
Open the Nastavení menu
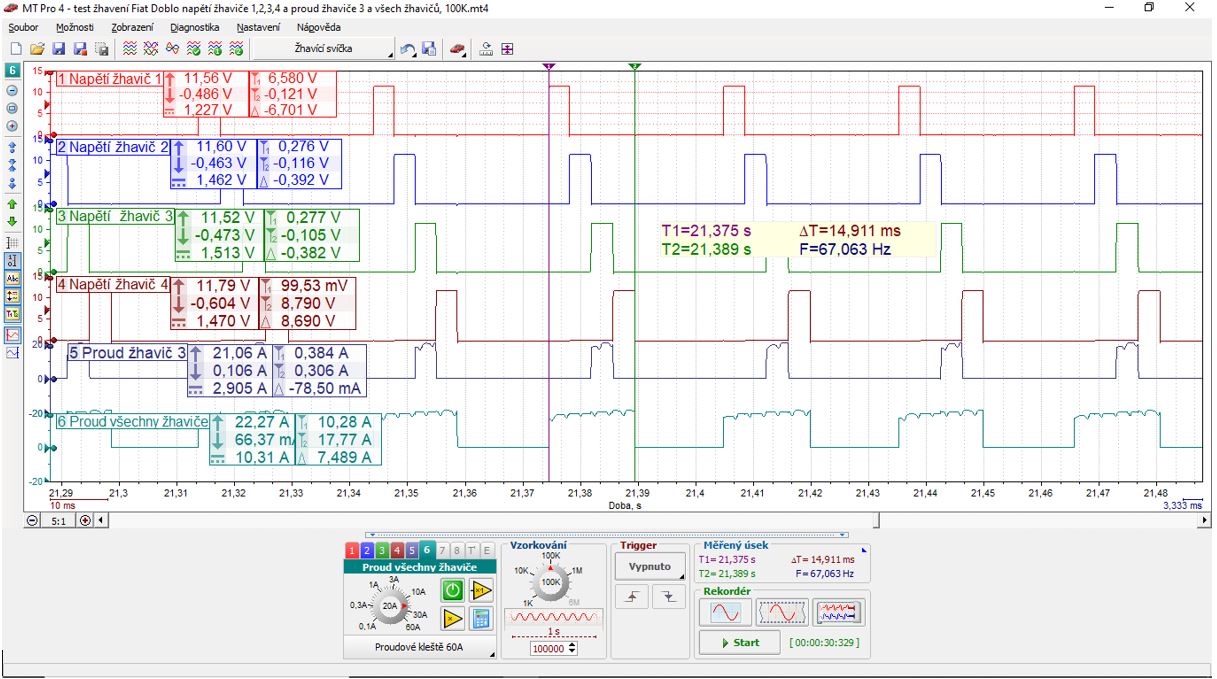(258, 27)
